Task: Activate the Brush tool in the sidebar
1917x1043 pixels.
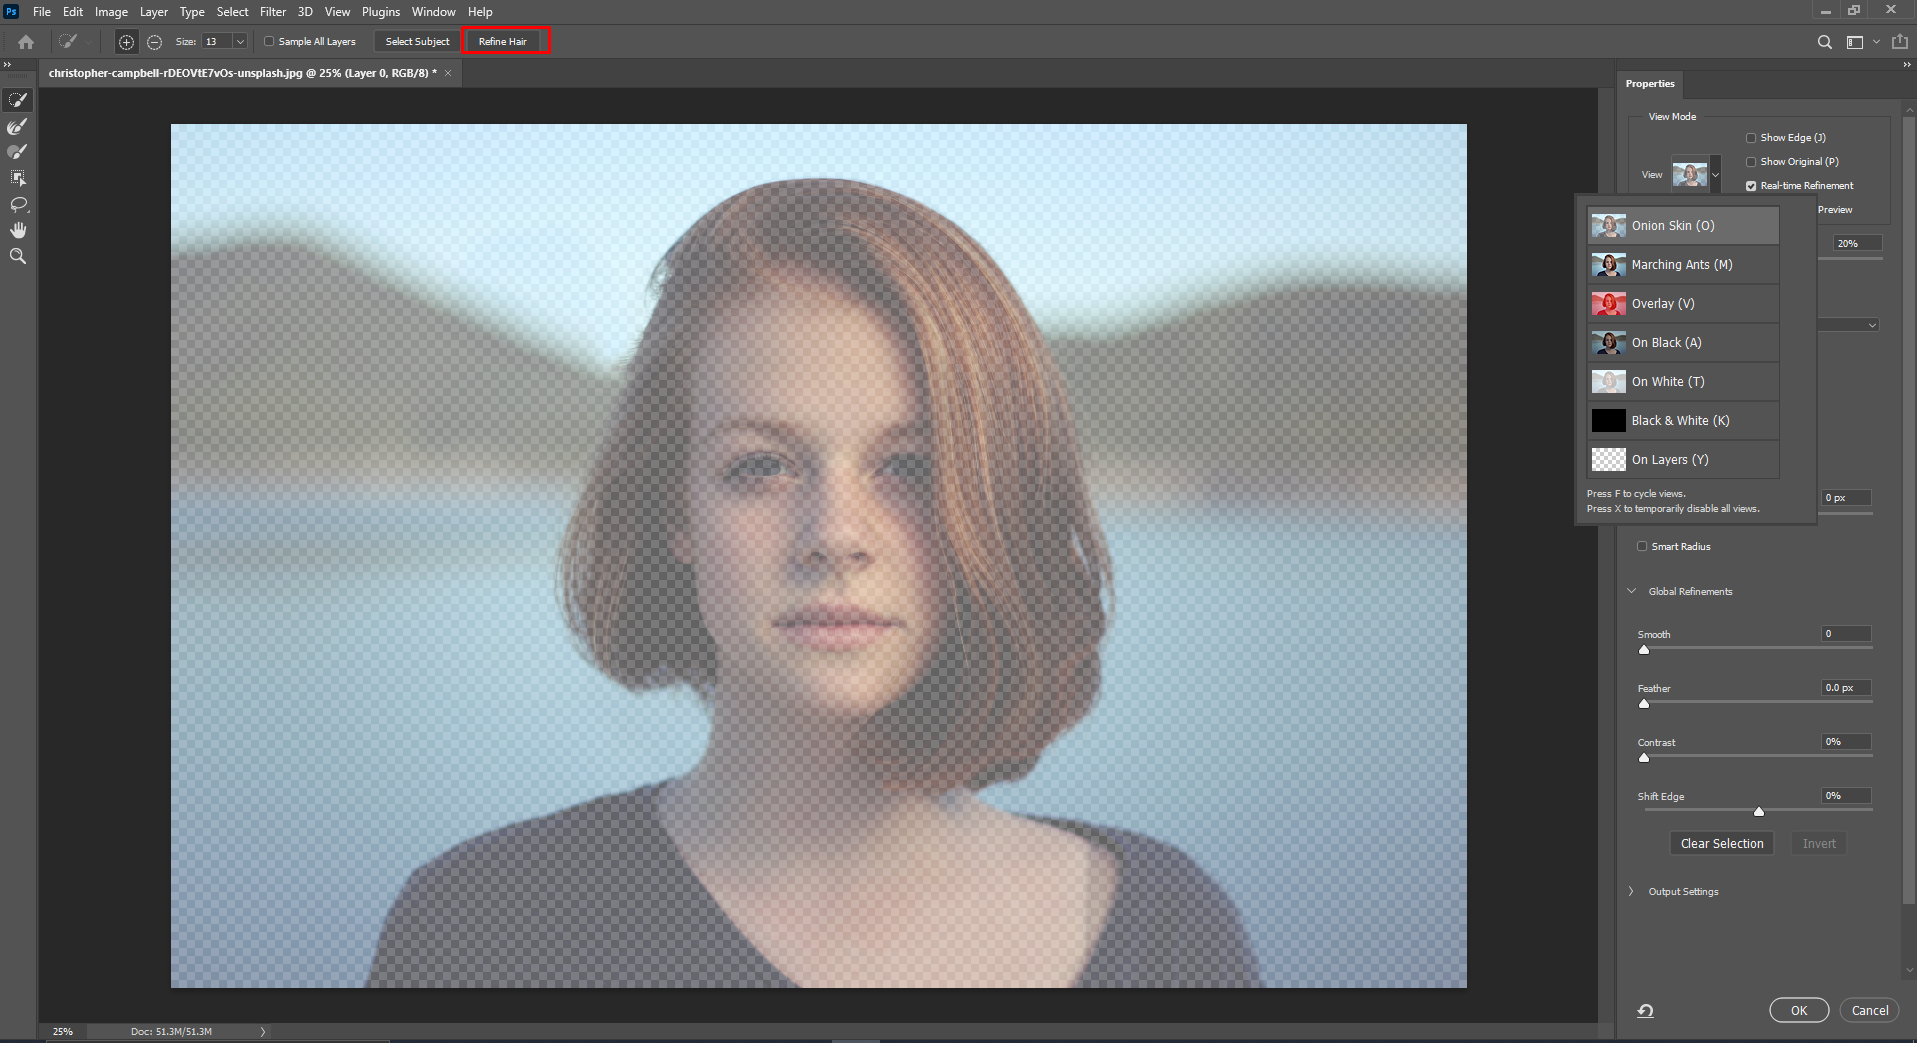Action: click(x=17, y=152)
